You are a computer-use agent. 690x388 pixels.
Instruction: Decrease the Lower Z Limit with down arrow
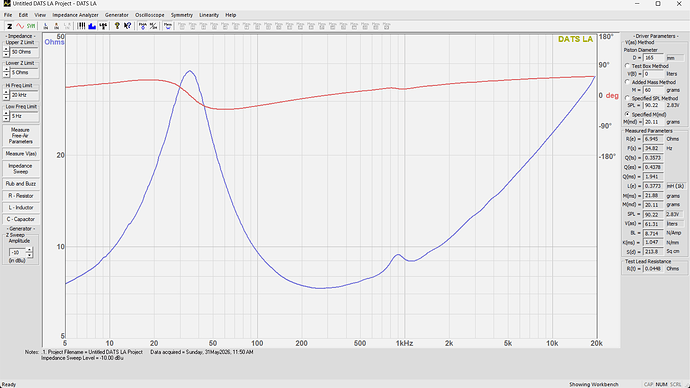(x=6, y=75)
